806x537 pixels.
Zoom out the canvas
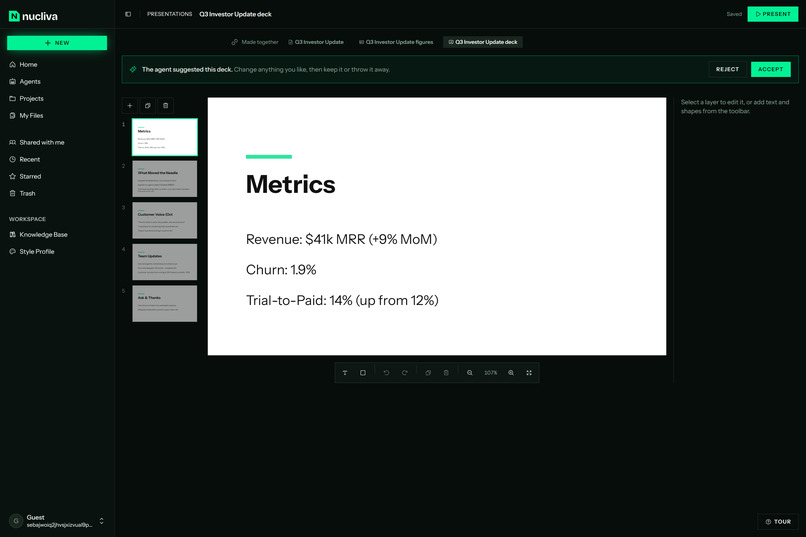(x=470, y=373)
